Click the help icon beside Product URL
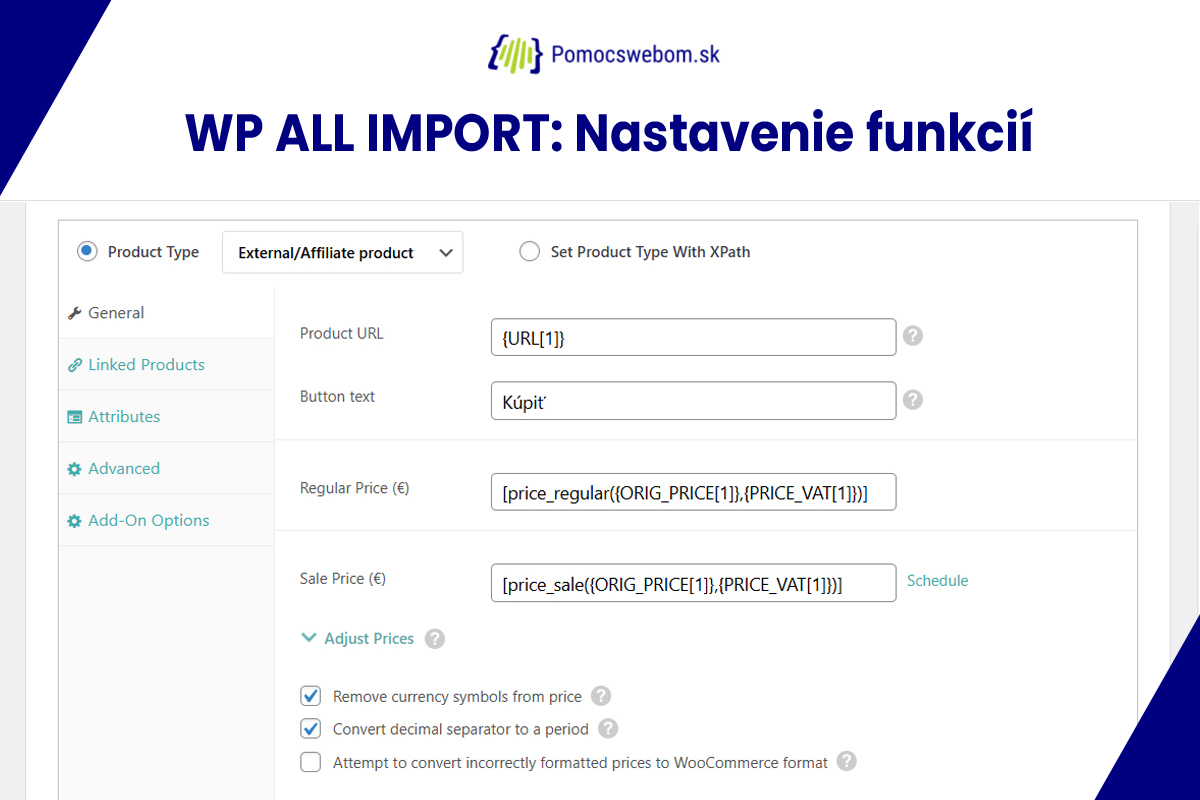 point(912,336)
